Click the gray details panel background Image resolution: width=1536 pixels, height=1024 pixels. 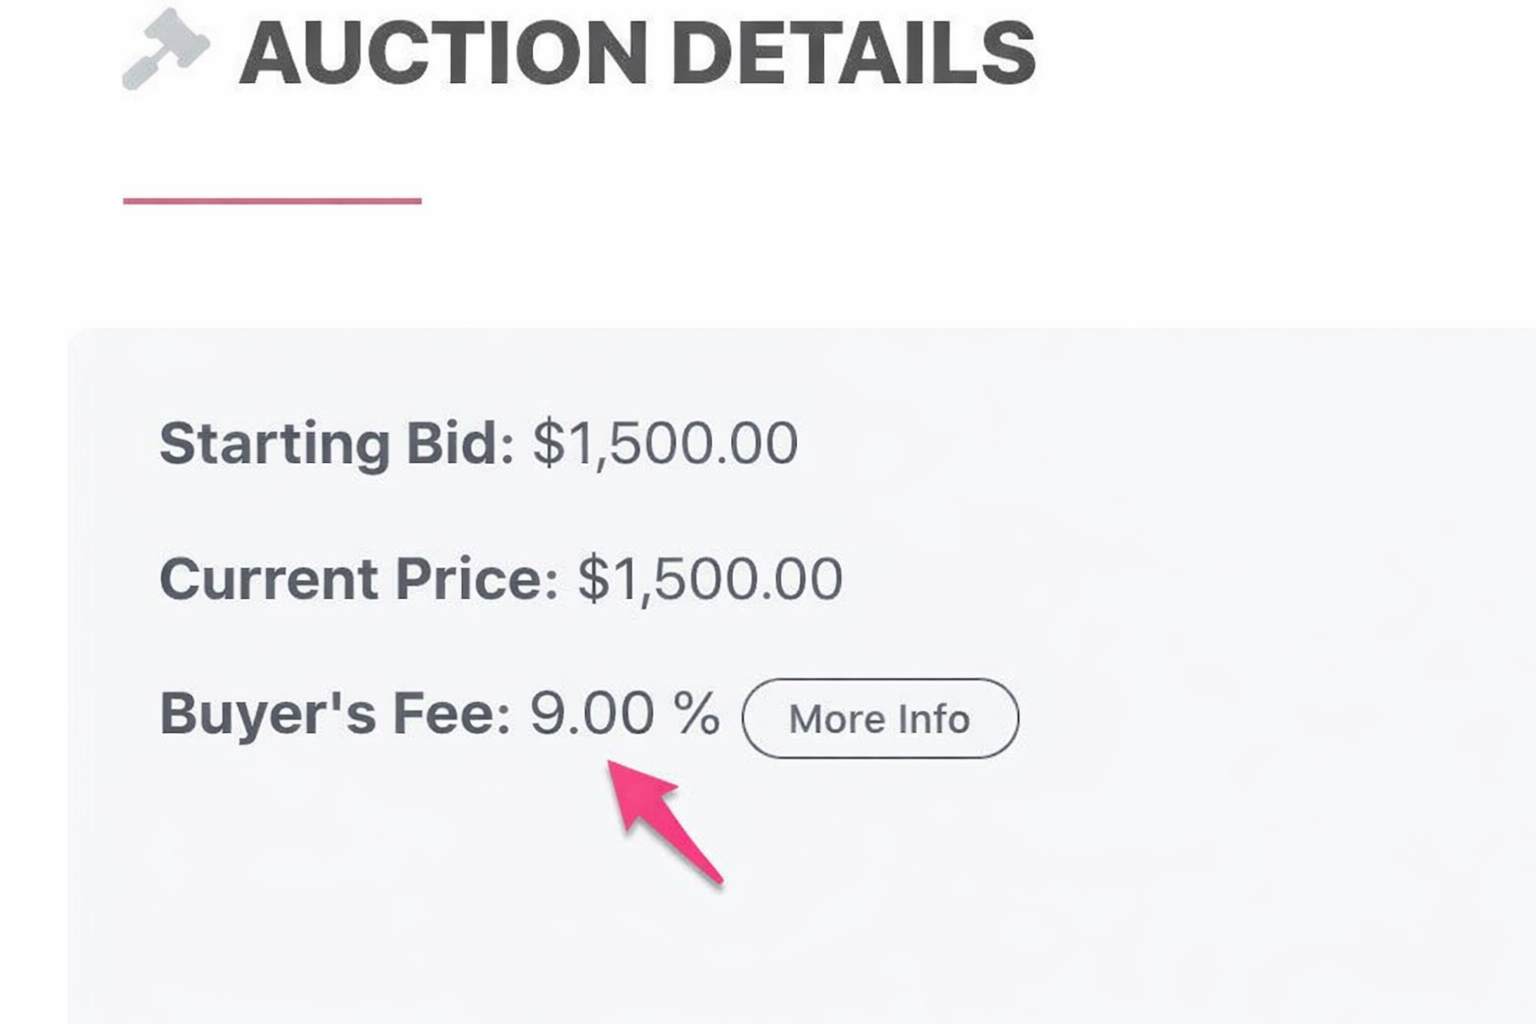click(1200, 900)
